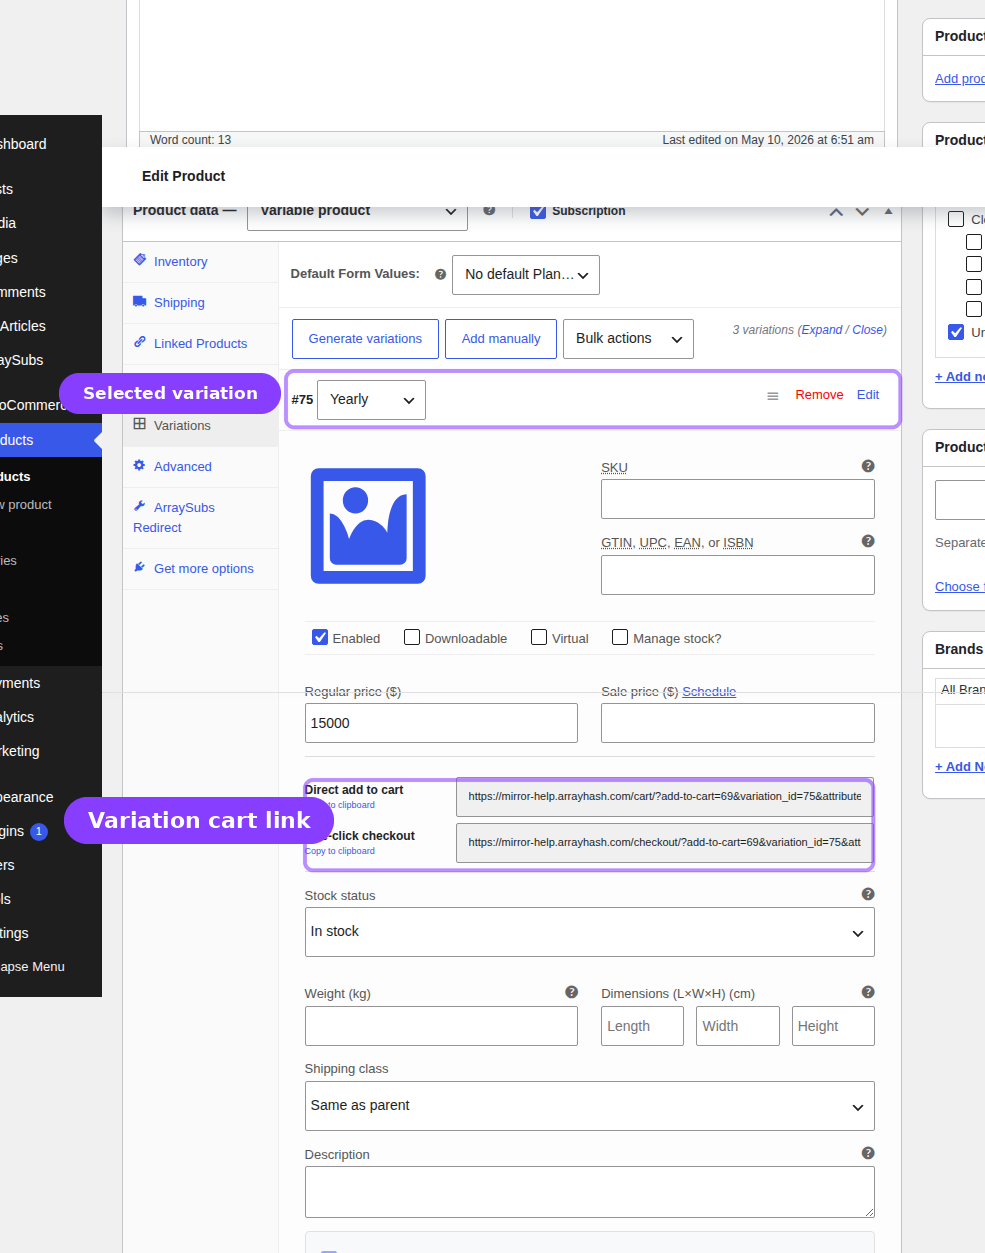
Task: Open the SKU help tooltip
Action: pyautogui.click(x=868, y=466)
